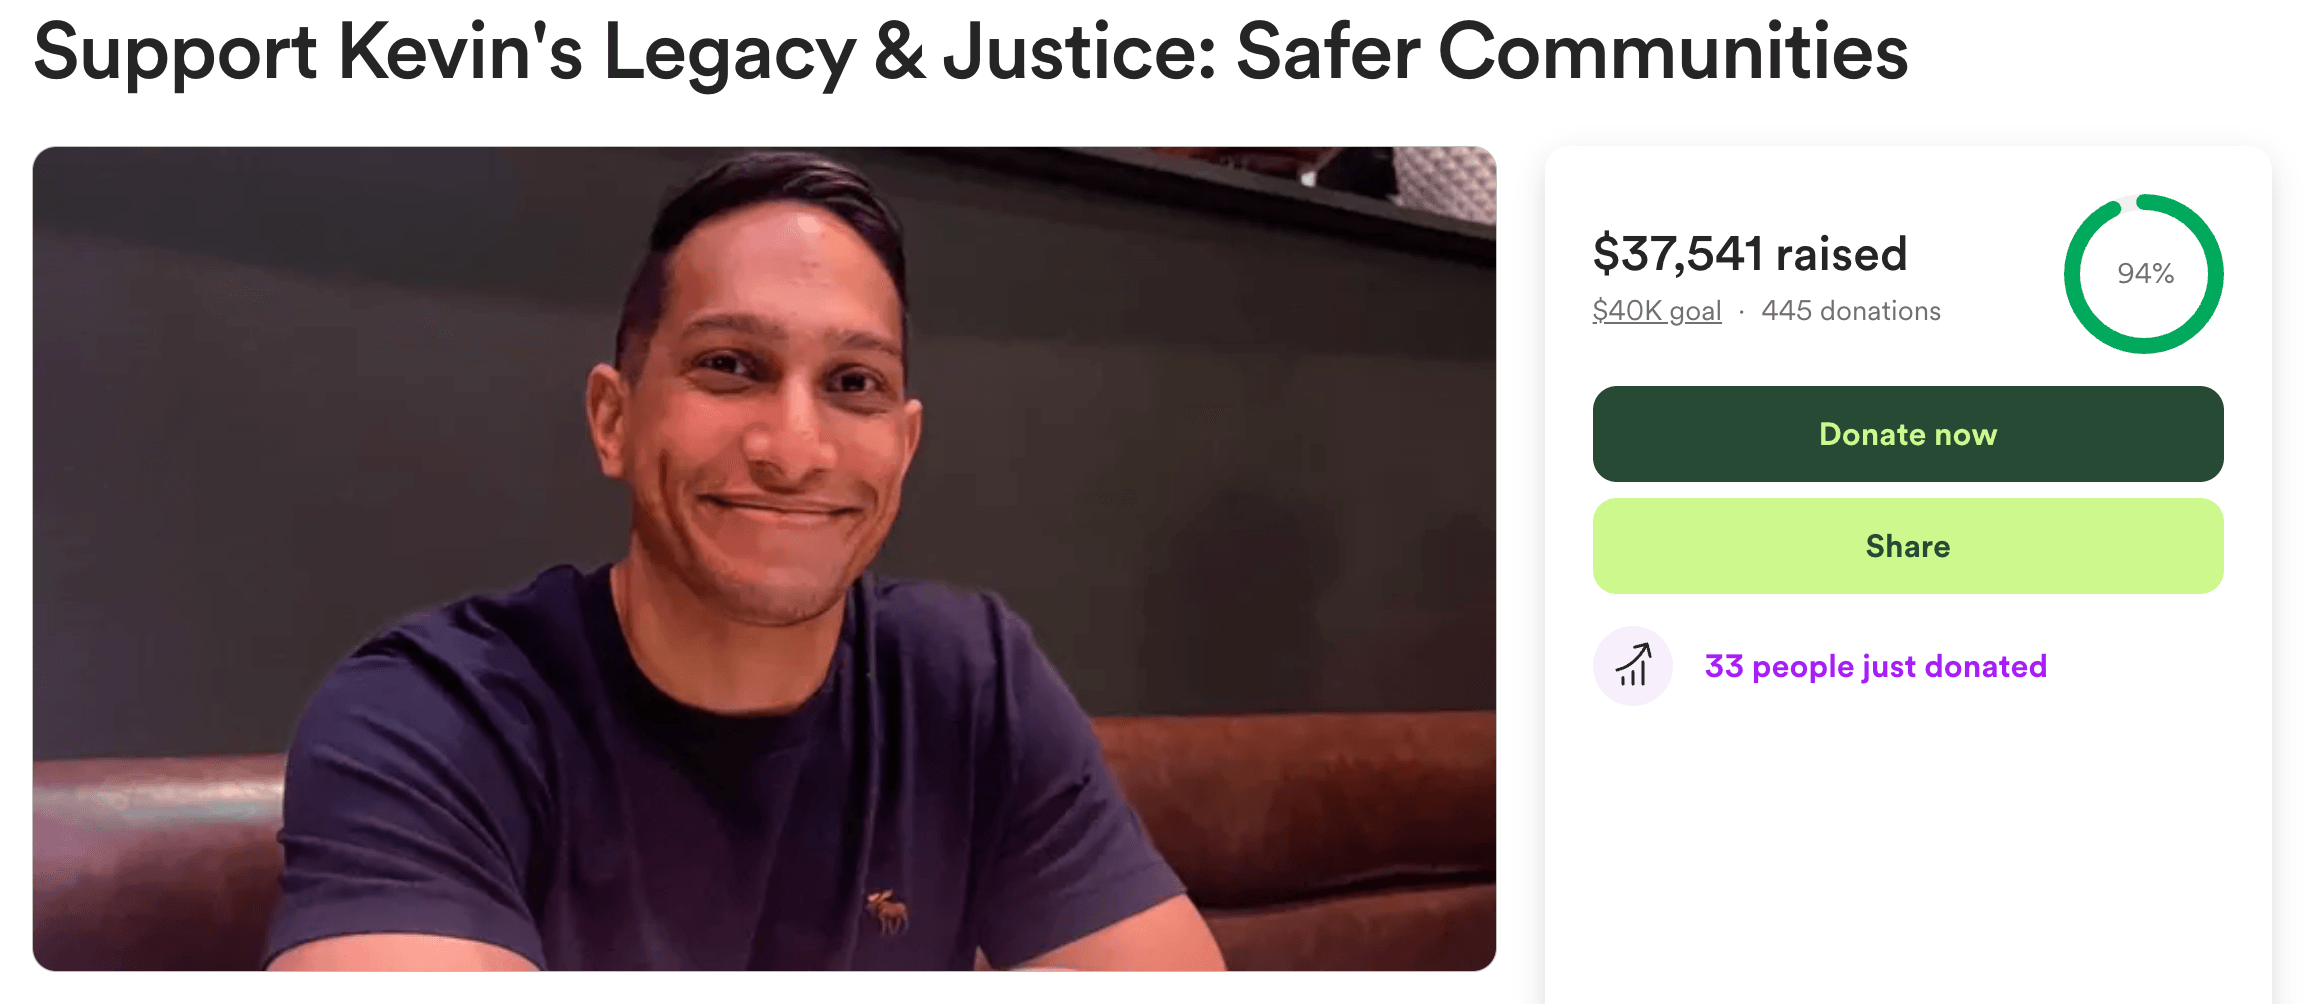
Task: Click the ampersand in the campaign title
Action: (x=899, y=52)
